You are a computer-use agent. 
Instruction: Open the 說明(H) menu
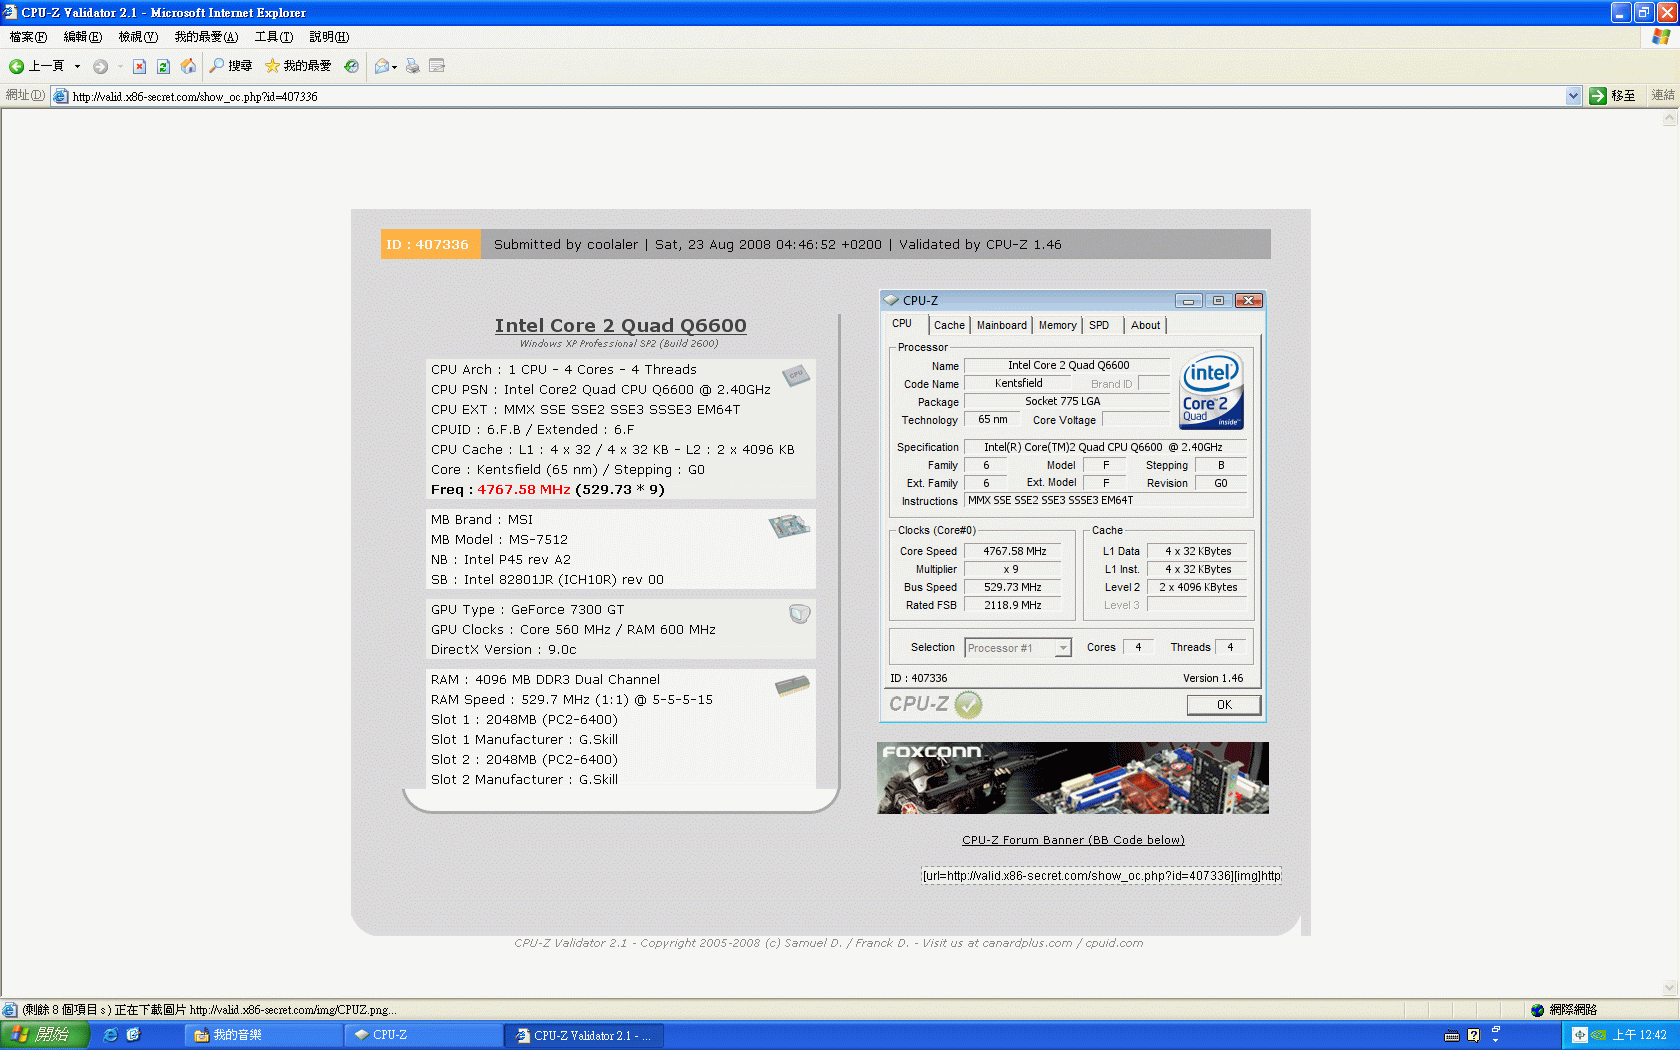point(329,37)
